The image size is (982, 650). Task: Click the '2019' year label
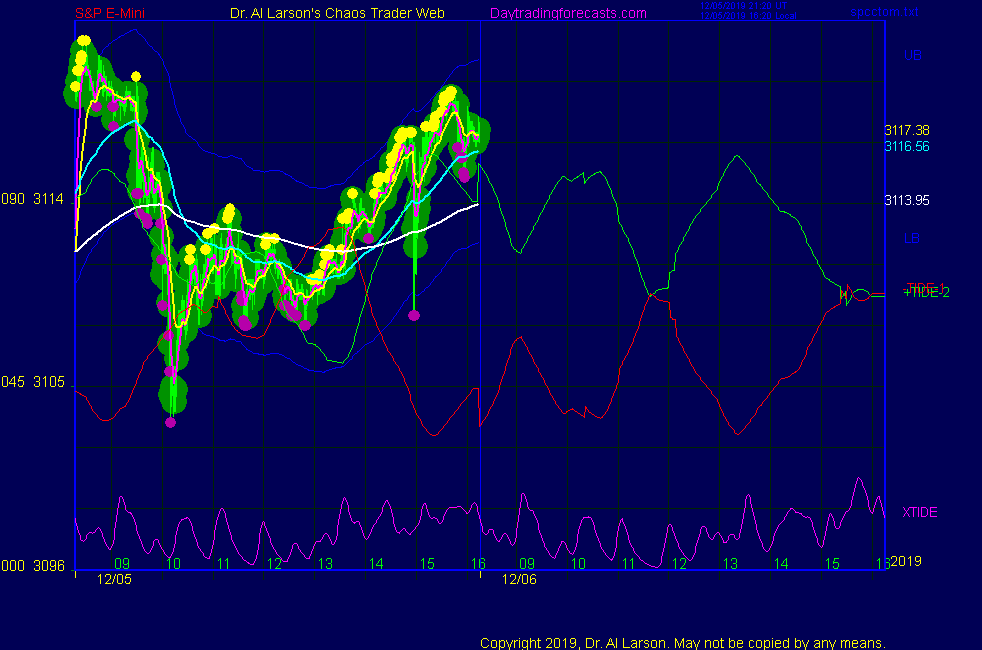pos(906,561)
